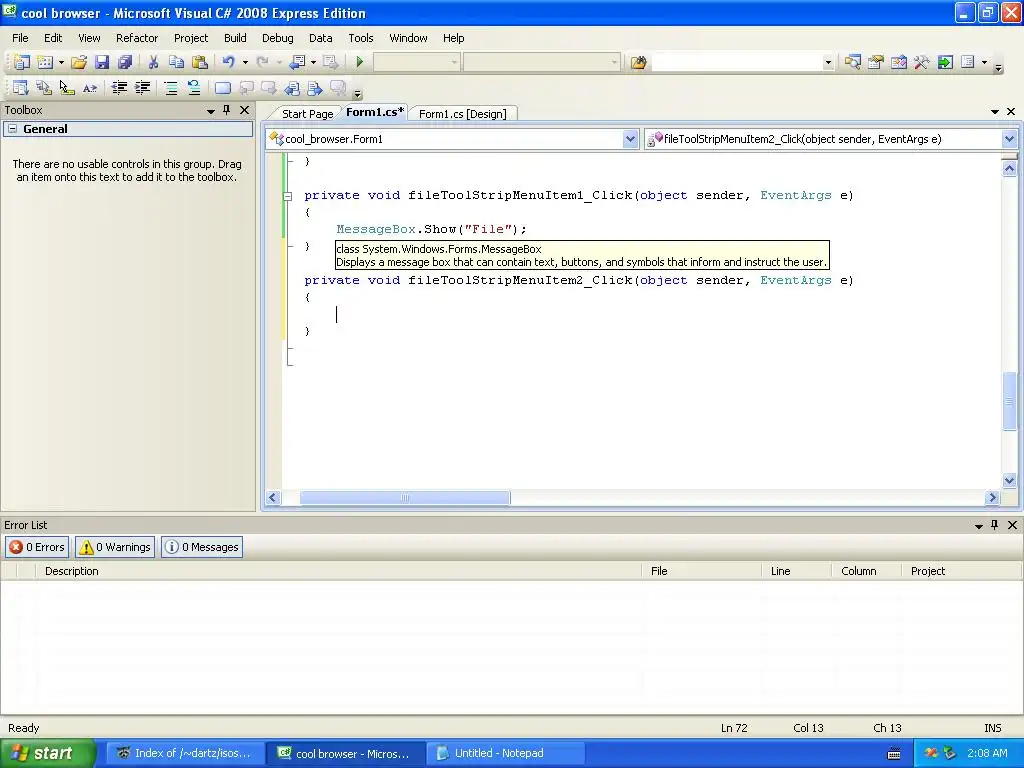Open Object Browser from the toolbar icon

click(x=899, y=62)
